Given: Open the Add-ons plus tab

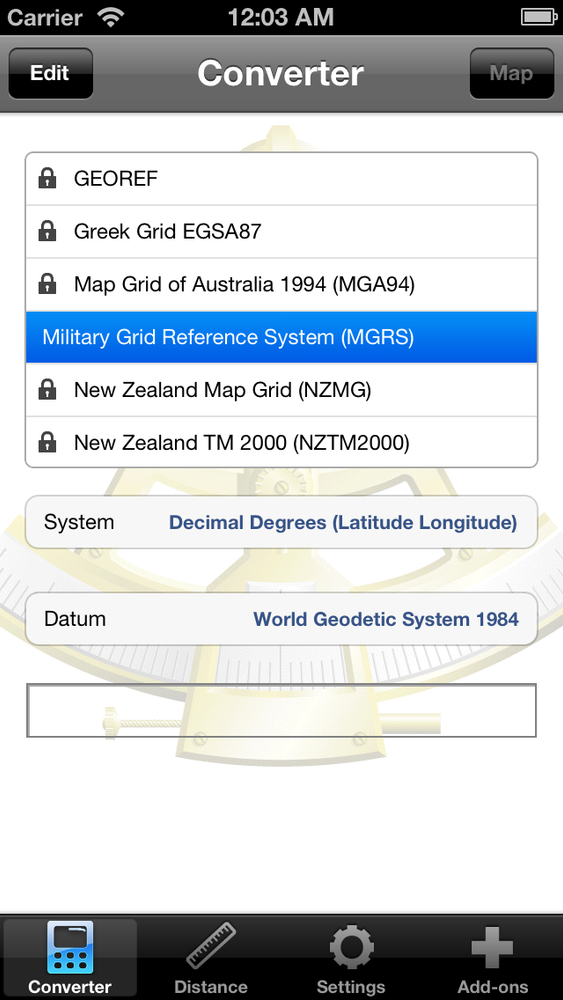Looking at the screenshot, I should coord(492,958).
